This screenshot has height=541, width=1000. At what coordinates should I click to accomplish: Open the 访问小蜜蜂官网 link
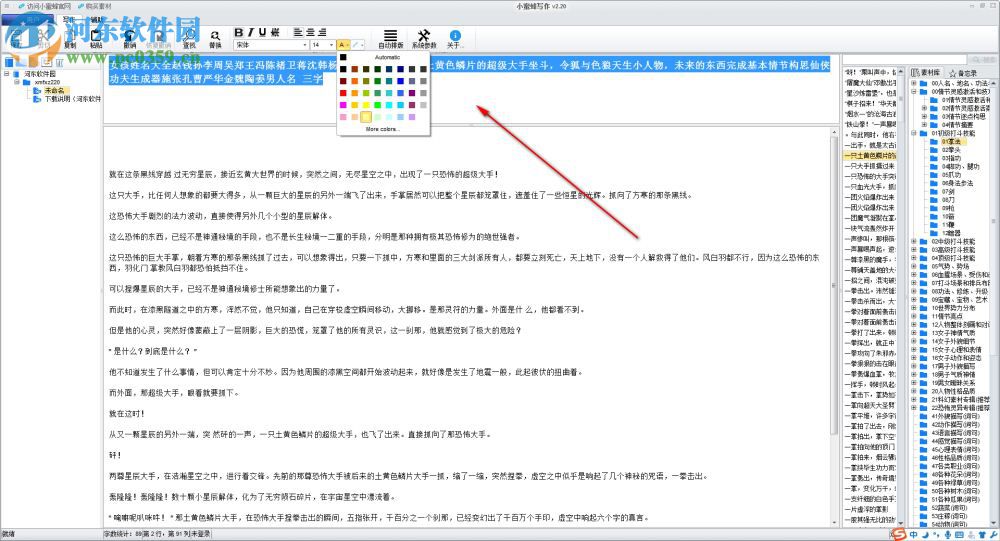[45, 6]
